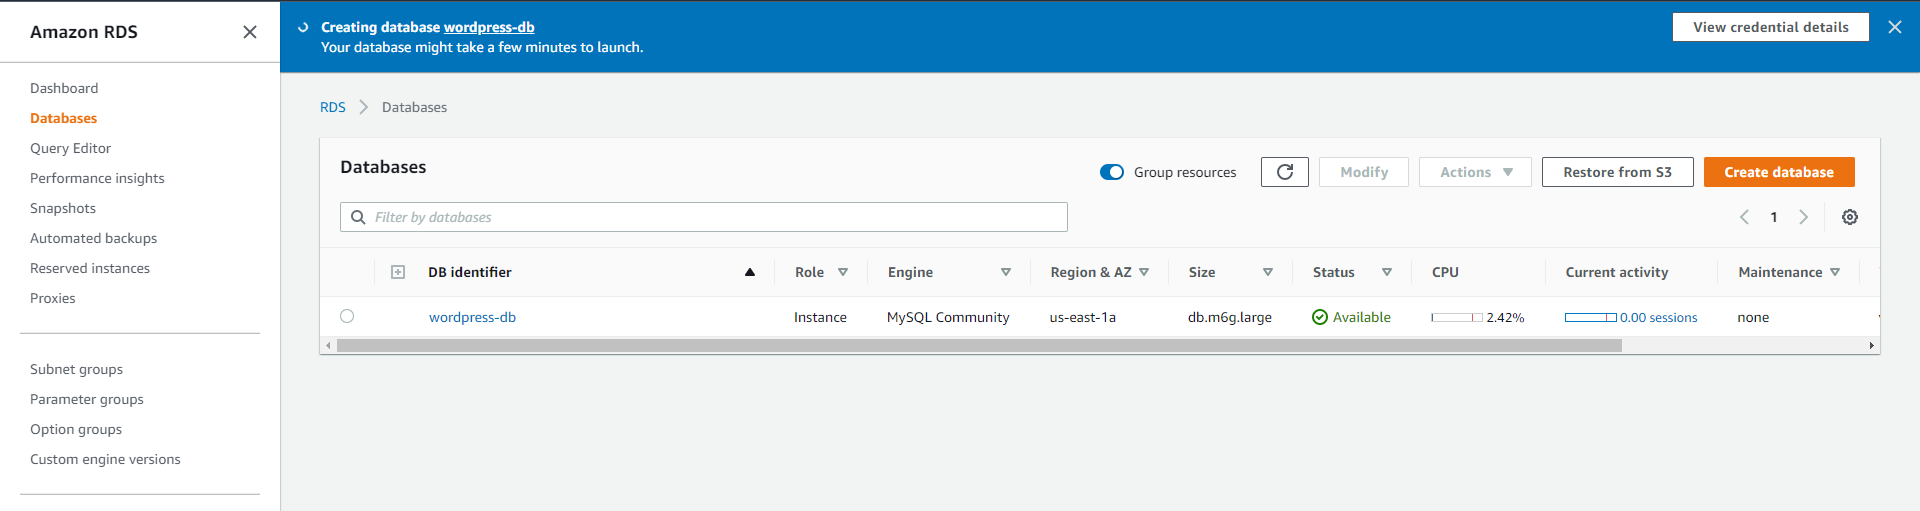Viewport: 1920px width, 511px height.
Task: Click the RDS breadcrumb link
Action: [x=333, y=107]
